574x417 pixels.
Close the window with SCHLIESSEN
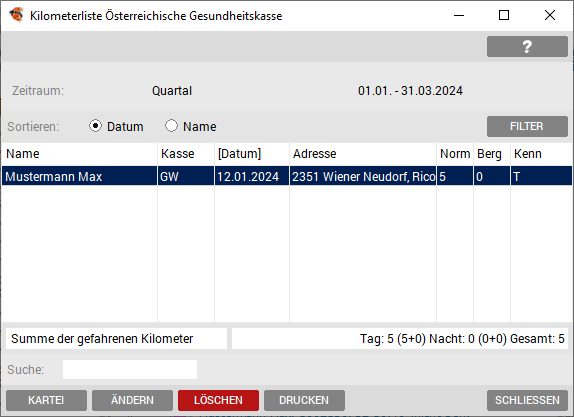(527, 400)
